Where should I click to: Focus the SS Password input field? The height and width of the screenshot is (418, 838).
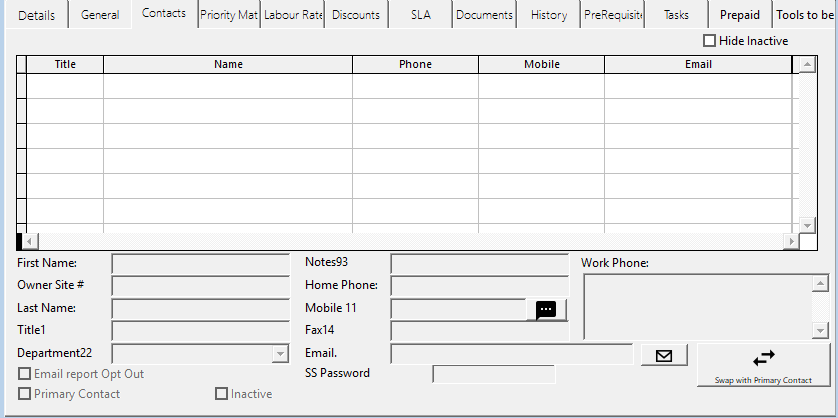pyautogui.click(x=493, y=374)
